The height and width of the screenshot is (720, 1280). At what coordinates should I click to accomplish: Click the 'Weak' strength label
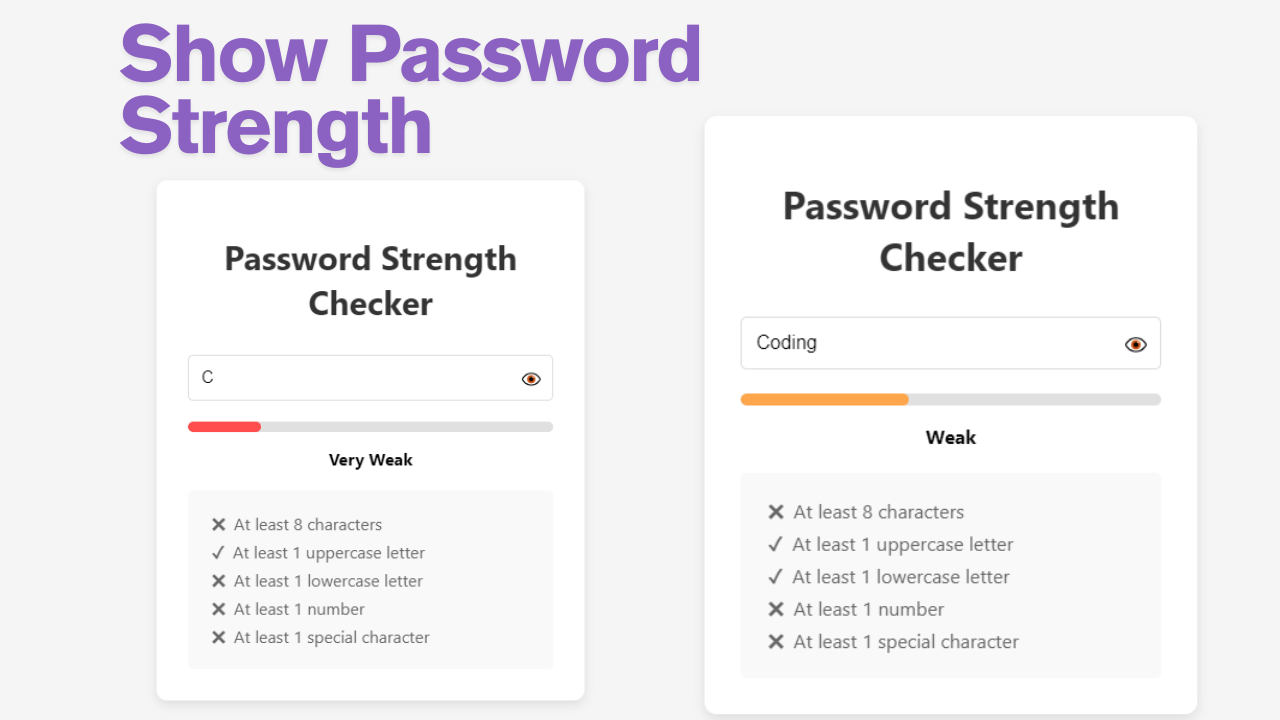(950, 437)
